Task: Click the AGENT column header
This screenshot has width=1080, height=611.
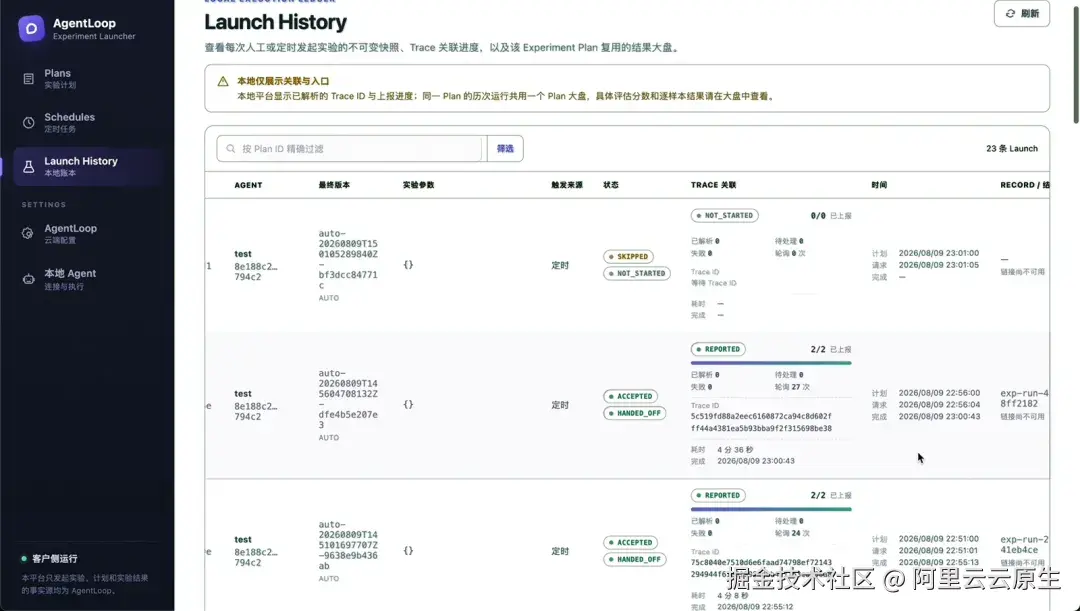Action: (248, 185)
